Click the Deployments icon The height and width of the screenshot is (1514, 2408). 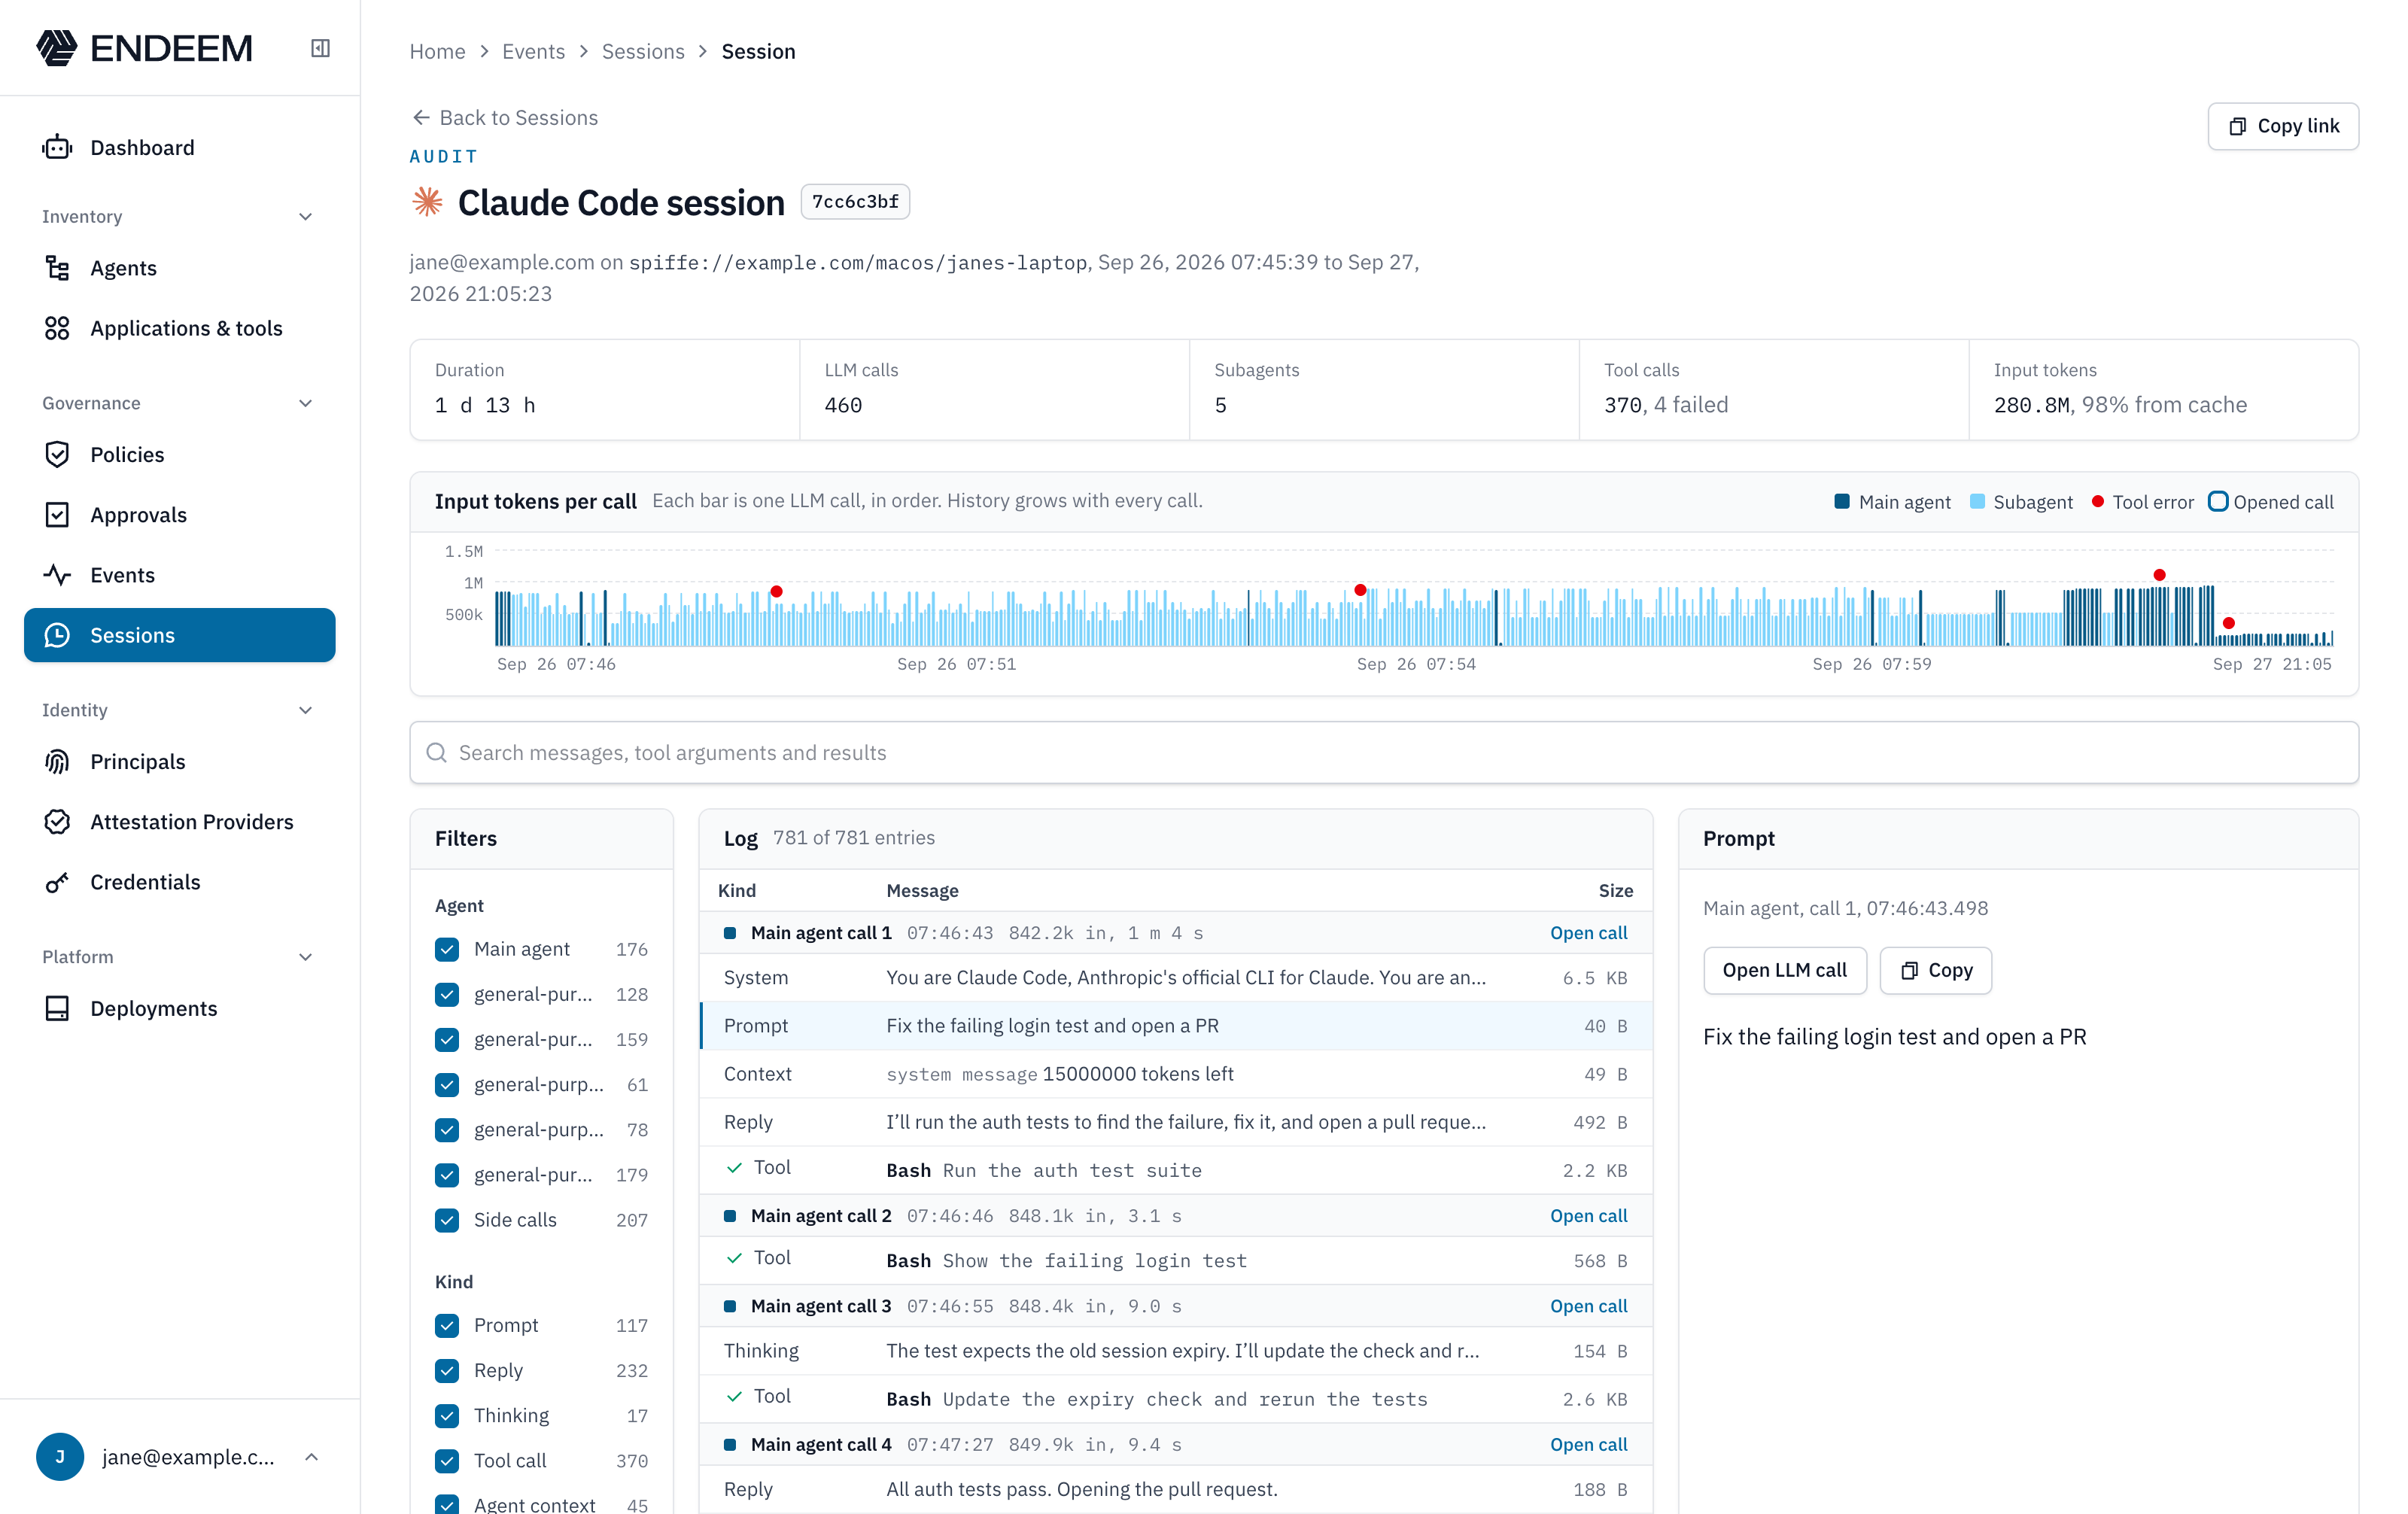click(57, 1008)
